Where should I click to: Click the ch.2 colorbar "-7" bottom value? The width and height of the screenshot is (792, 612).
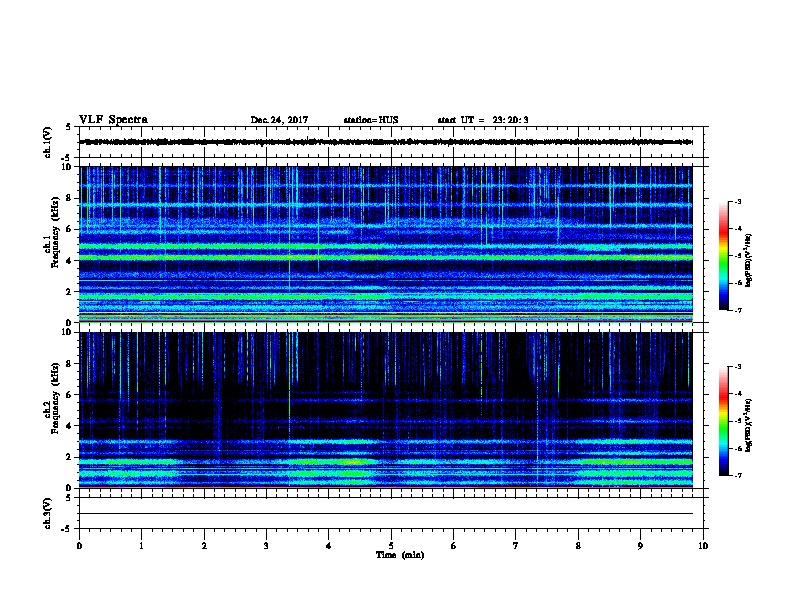tap(737, 476)
